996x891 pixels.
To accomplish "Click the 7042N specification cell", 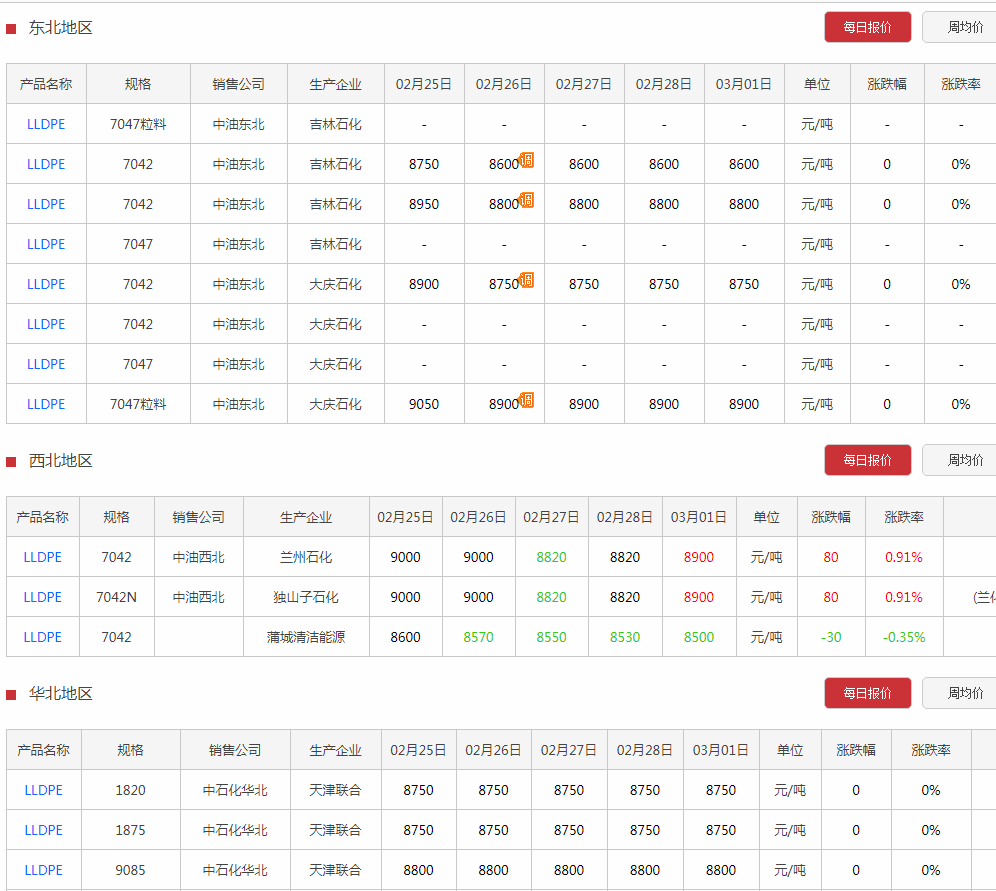I will [116, 598].
